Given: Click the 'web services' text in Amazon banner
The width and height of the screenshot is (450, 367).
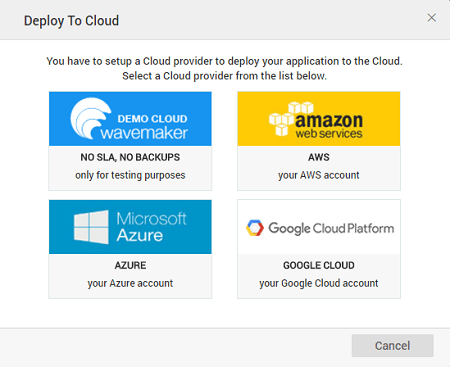Looking at the screenshot, I should pyautogui.click(x=329, y=134).
